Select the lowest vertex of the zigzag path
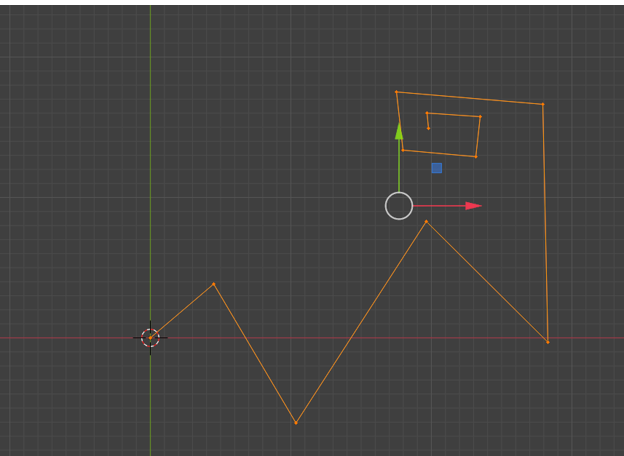This screenshot has height=456, width=624. 295,423
